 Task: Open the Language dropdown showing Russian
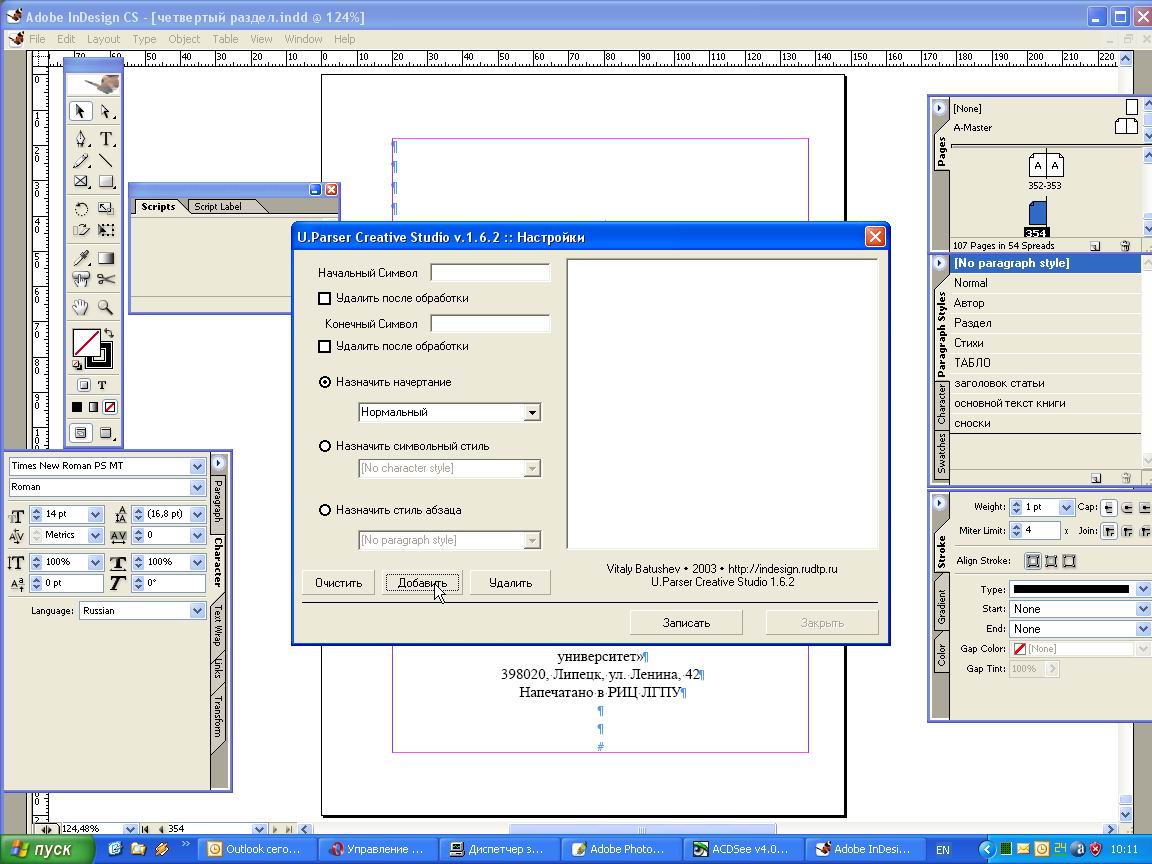[197, 611]
